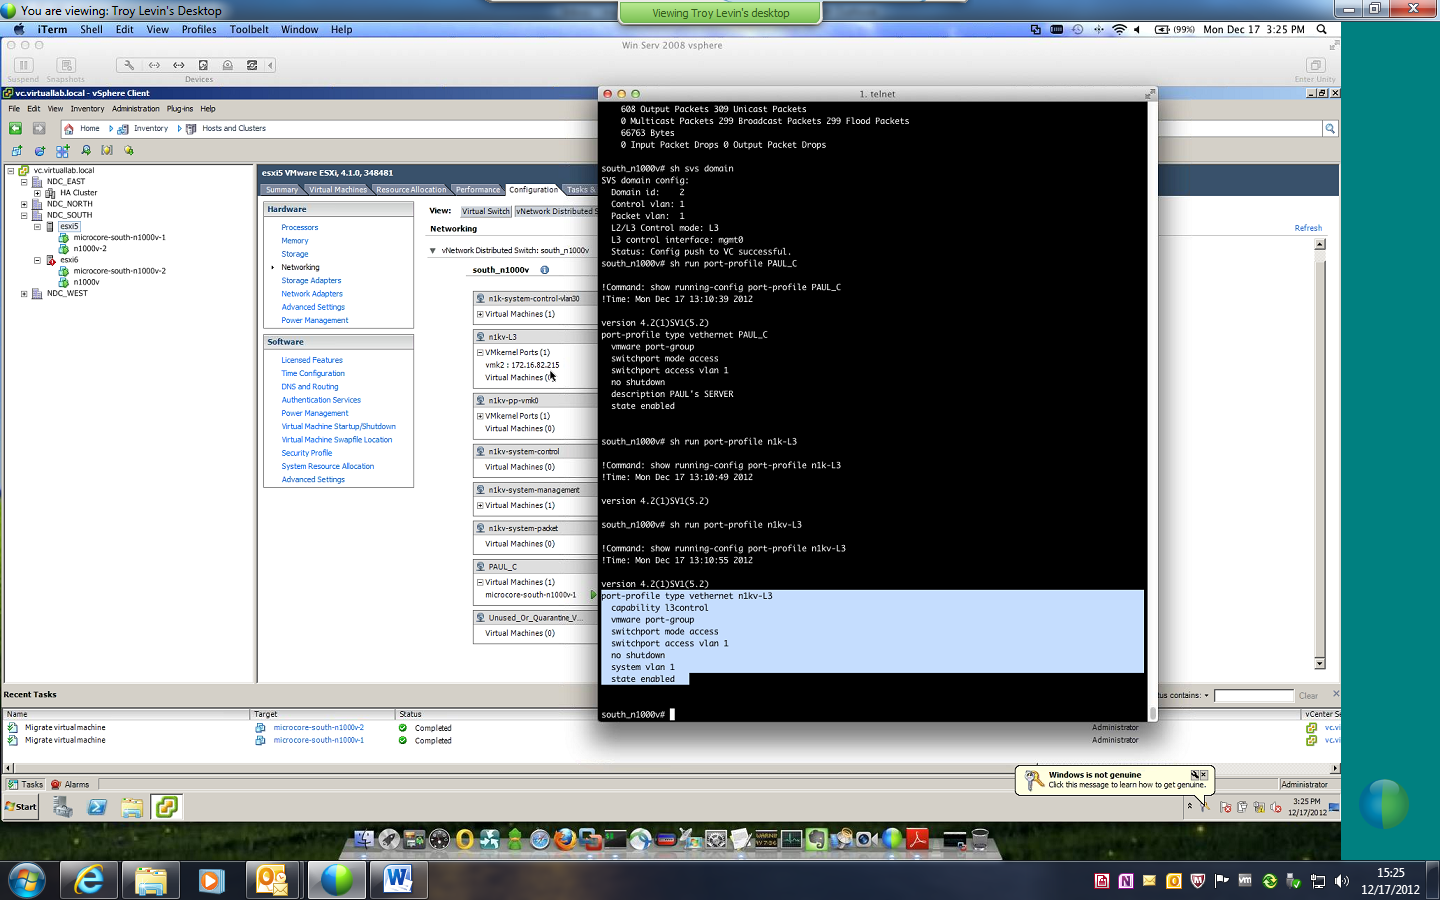Click the fifth vSphere toolbar shield icon

click(x=107, y=151)
